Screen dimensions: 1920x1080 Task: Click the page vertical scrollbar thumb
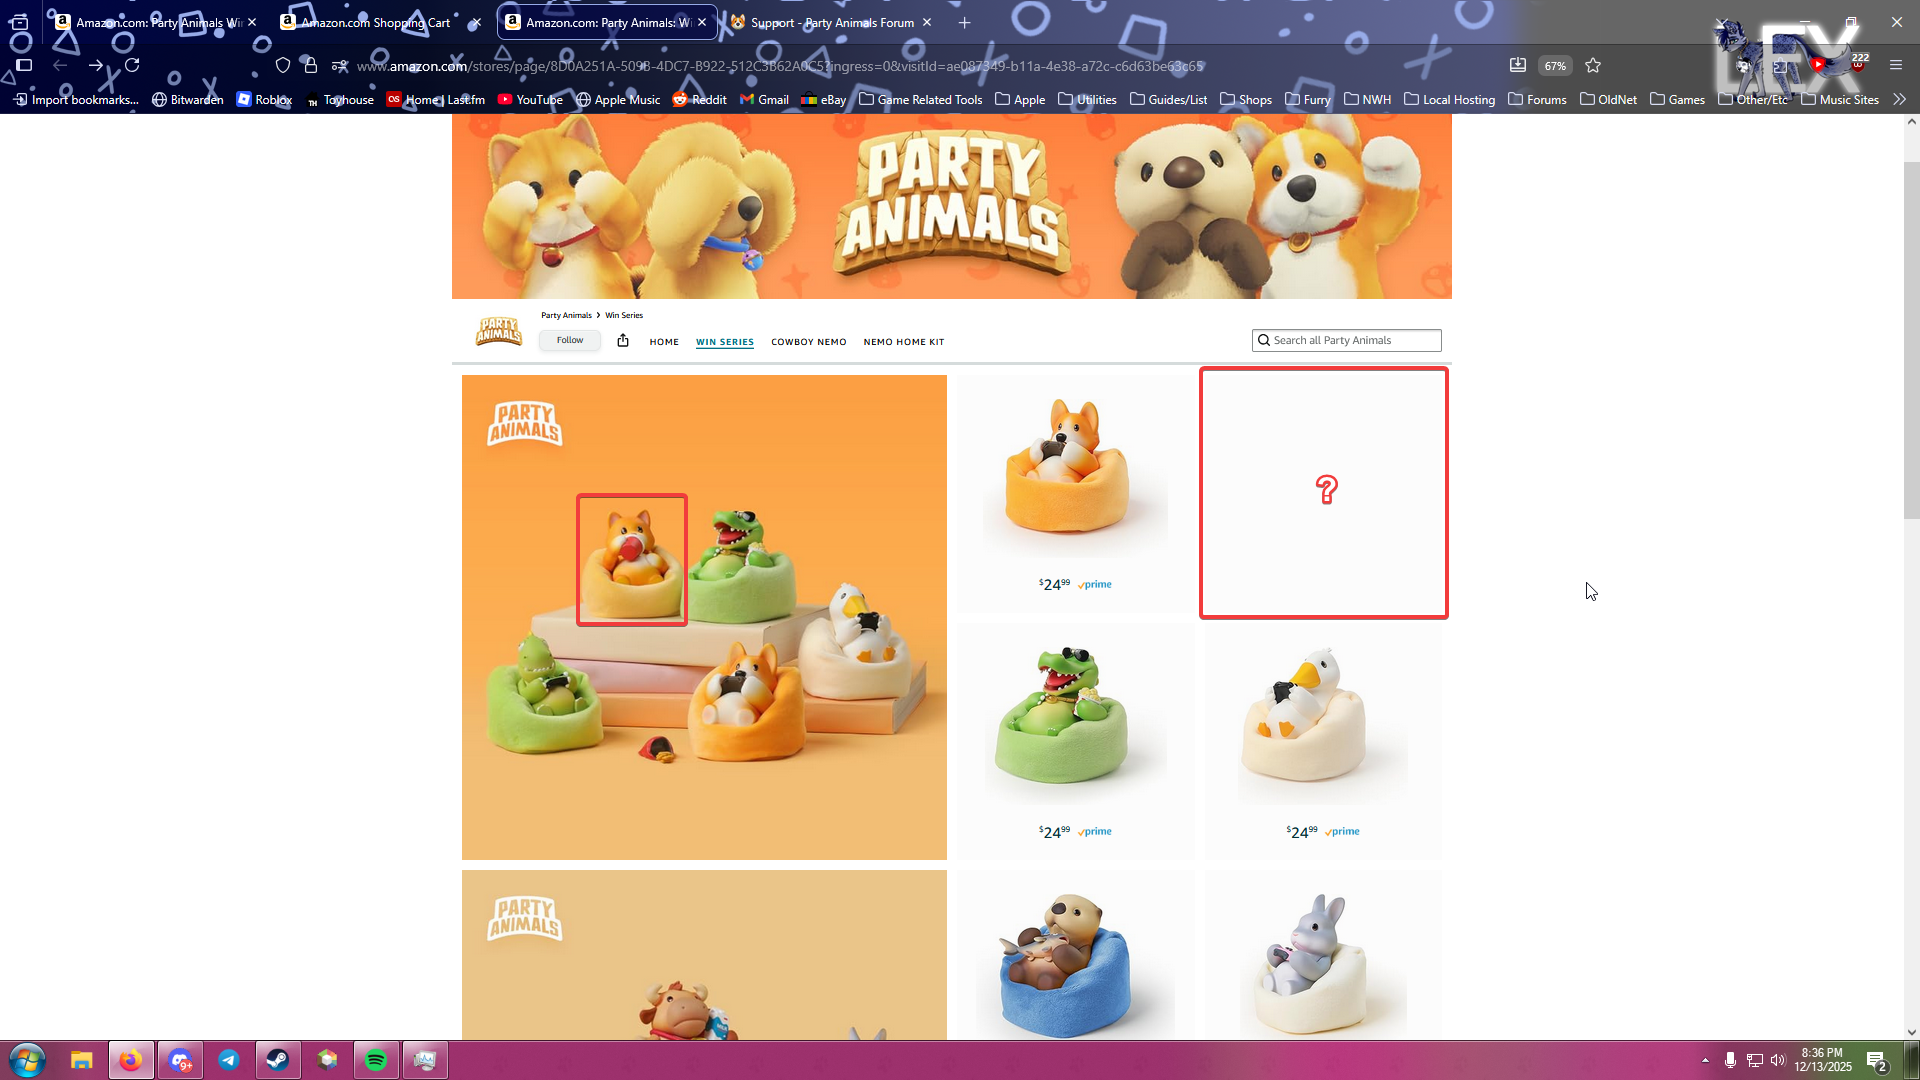(x=1911, y=340)
